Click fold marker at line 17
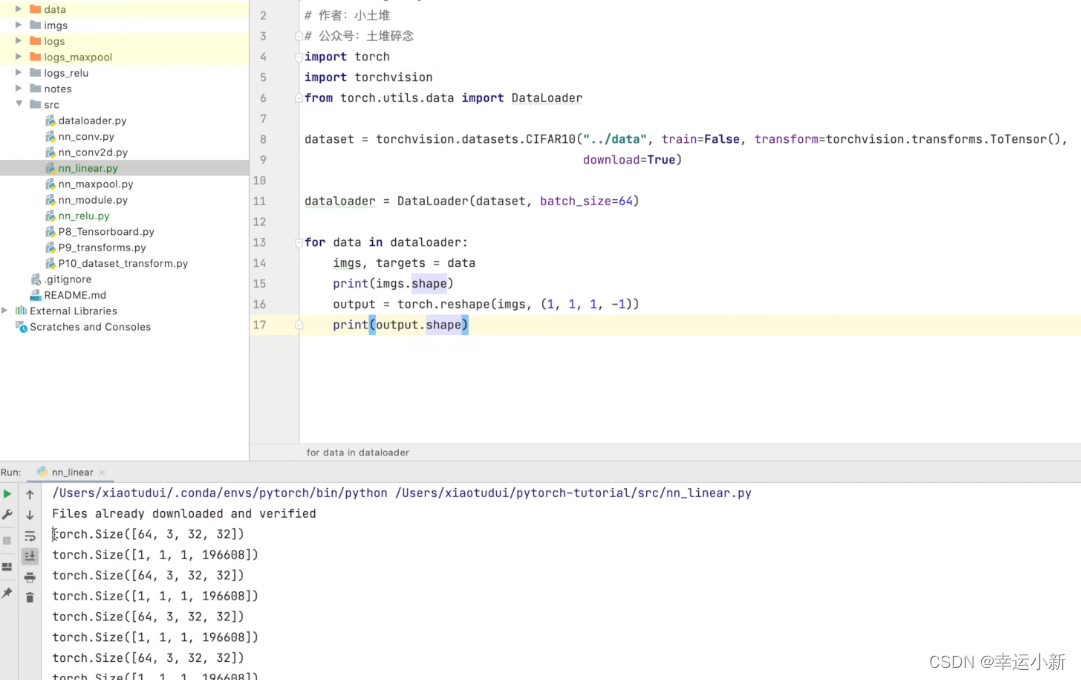Viewport: 1081px width, 680px height. [x=299, y=325]
